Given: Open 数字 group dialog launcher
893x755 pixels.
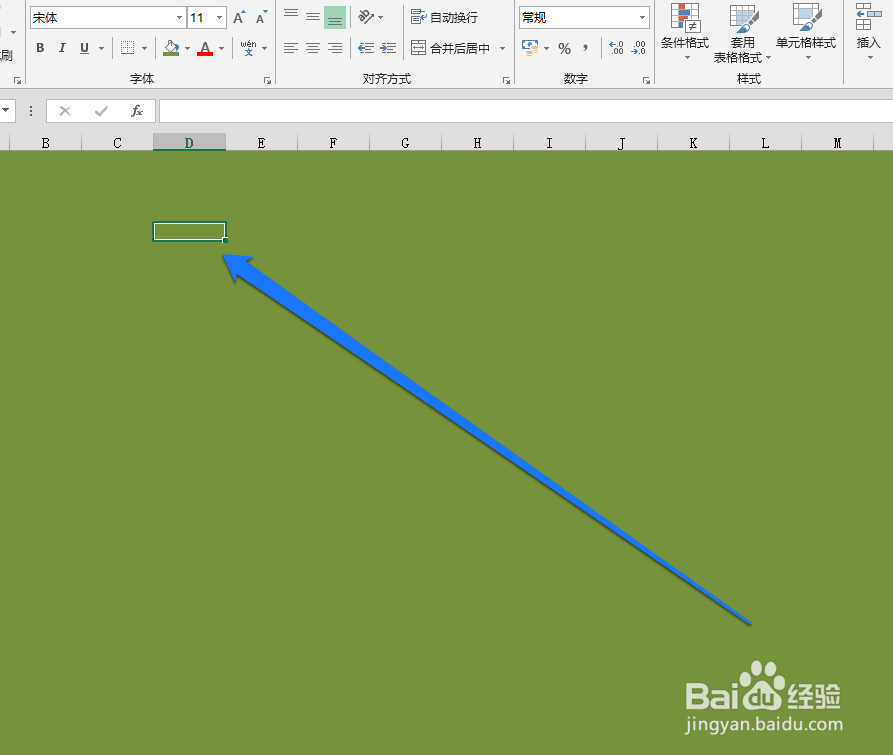Looking at the screenshot, I should pos(646,80).
